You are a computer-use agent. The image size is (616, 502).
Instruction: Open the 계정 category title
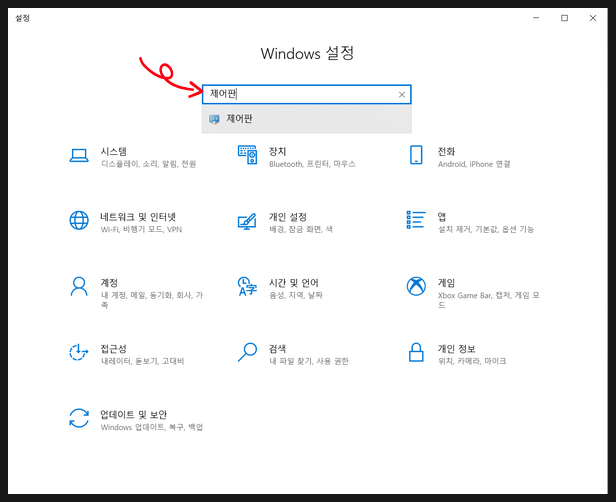point(109,283)
